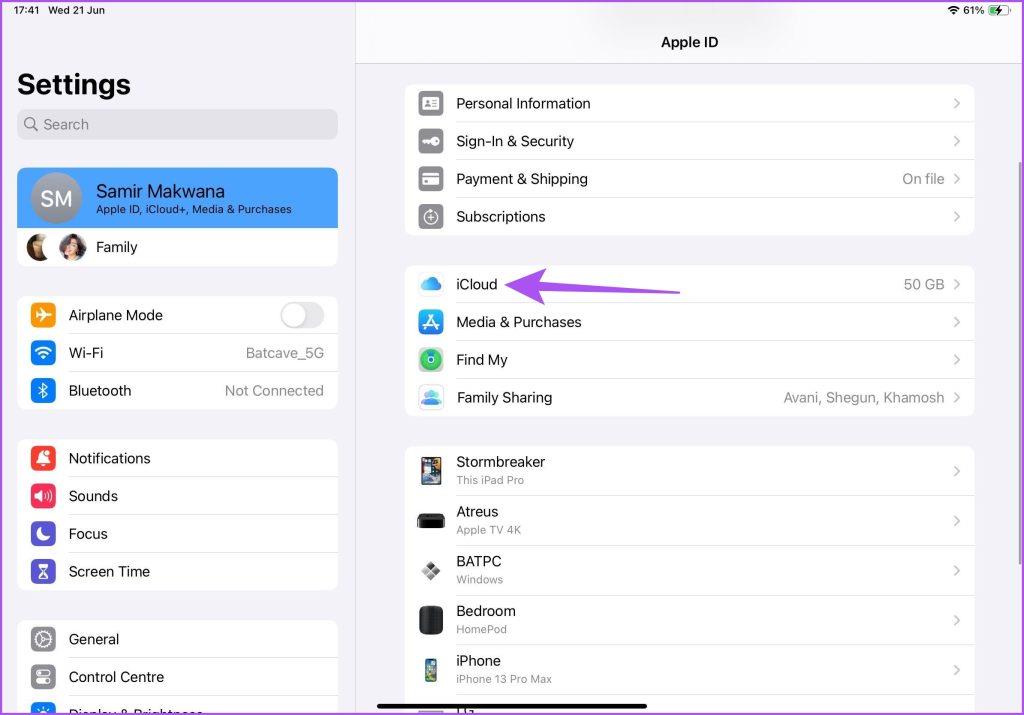Open the Control Centre settings icon
Viewport: 1024px width, 715px height.
[42, 677]
